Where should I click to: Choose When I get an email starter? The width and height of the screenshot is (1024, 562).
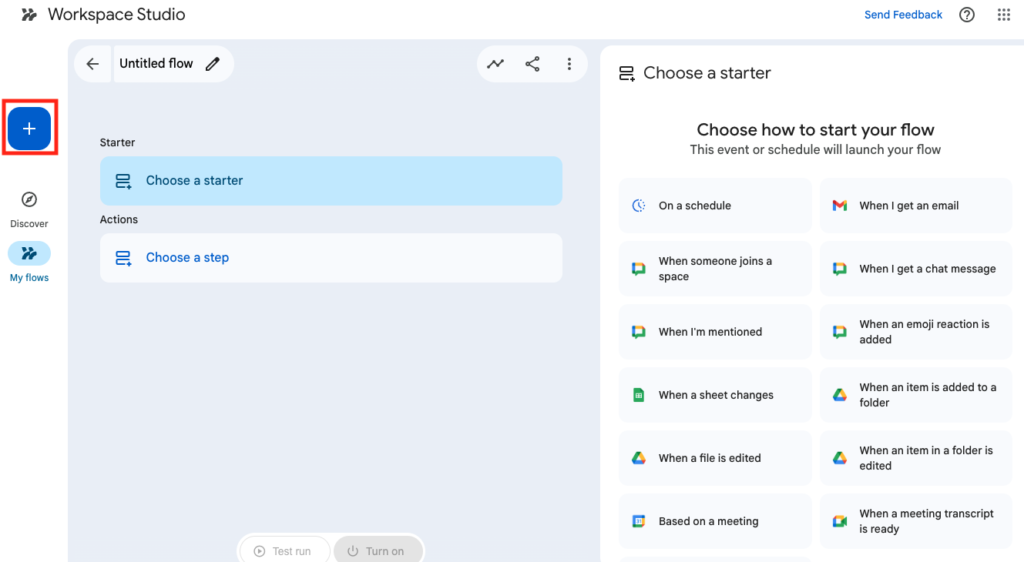(x=915, y=206)
